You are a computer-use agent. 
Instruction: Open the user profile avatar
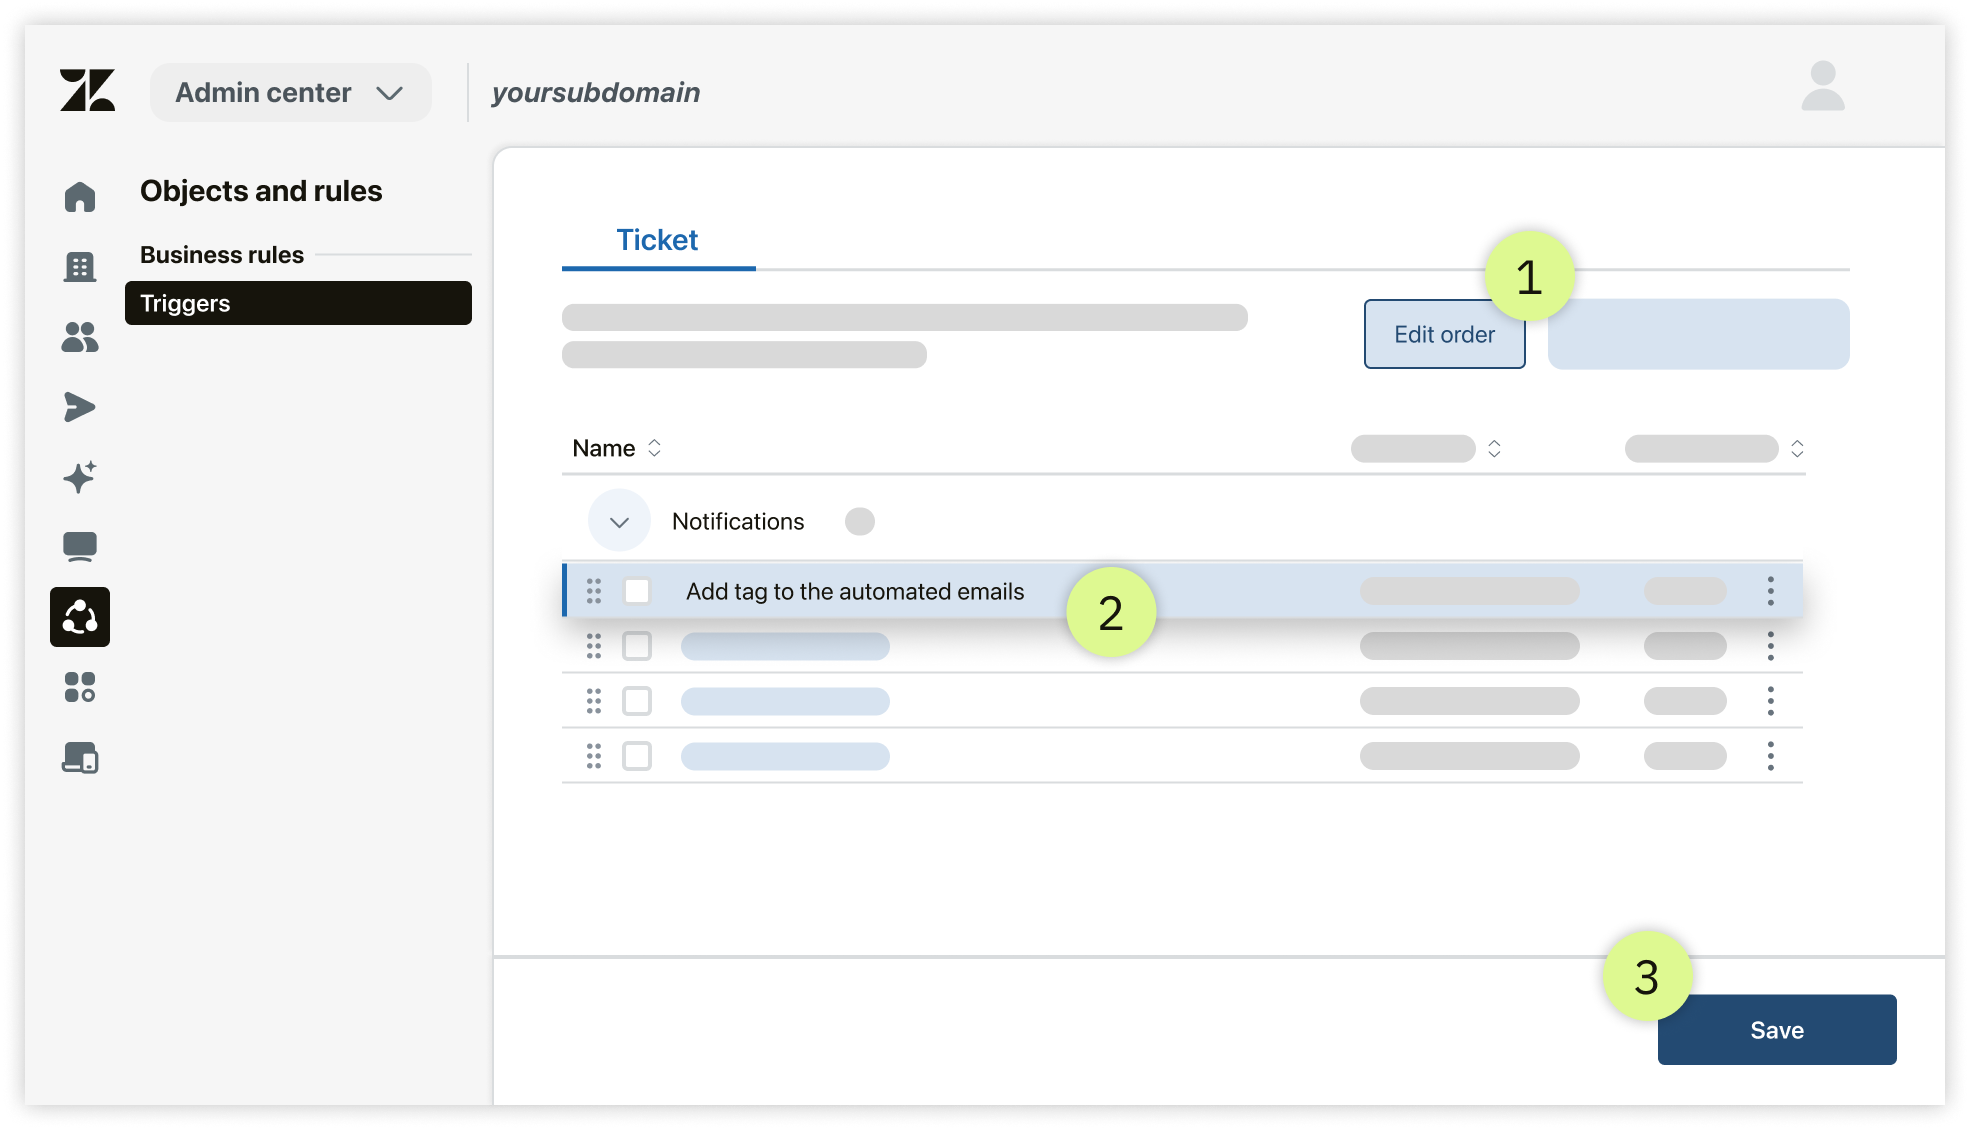coord(1822,87)
